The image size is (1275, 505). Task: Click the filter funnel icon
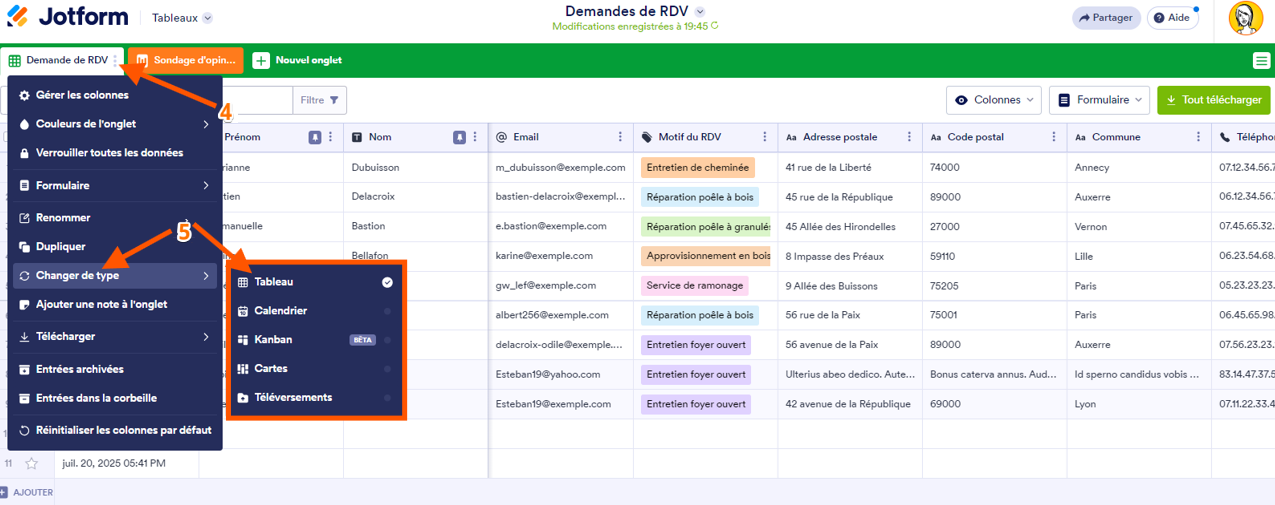(x=333, y=100)
